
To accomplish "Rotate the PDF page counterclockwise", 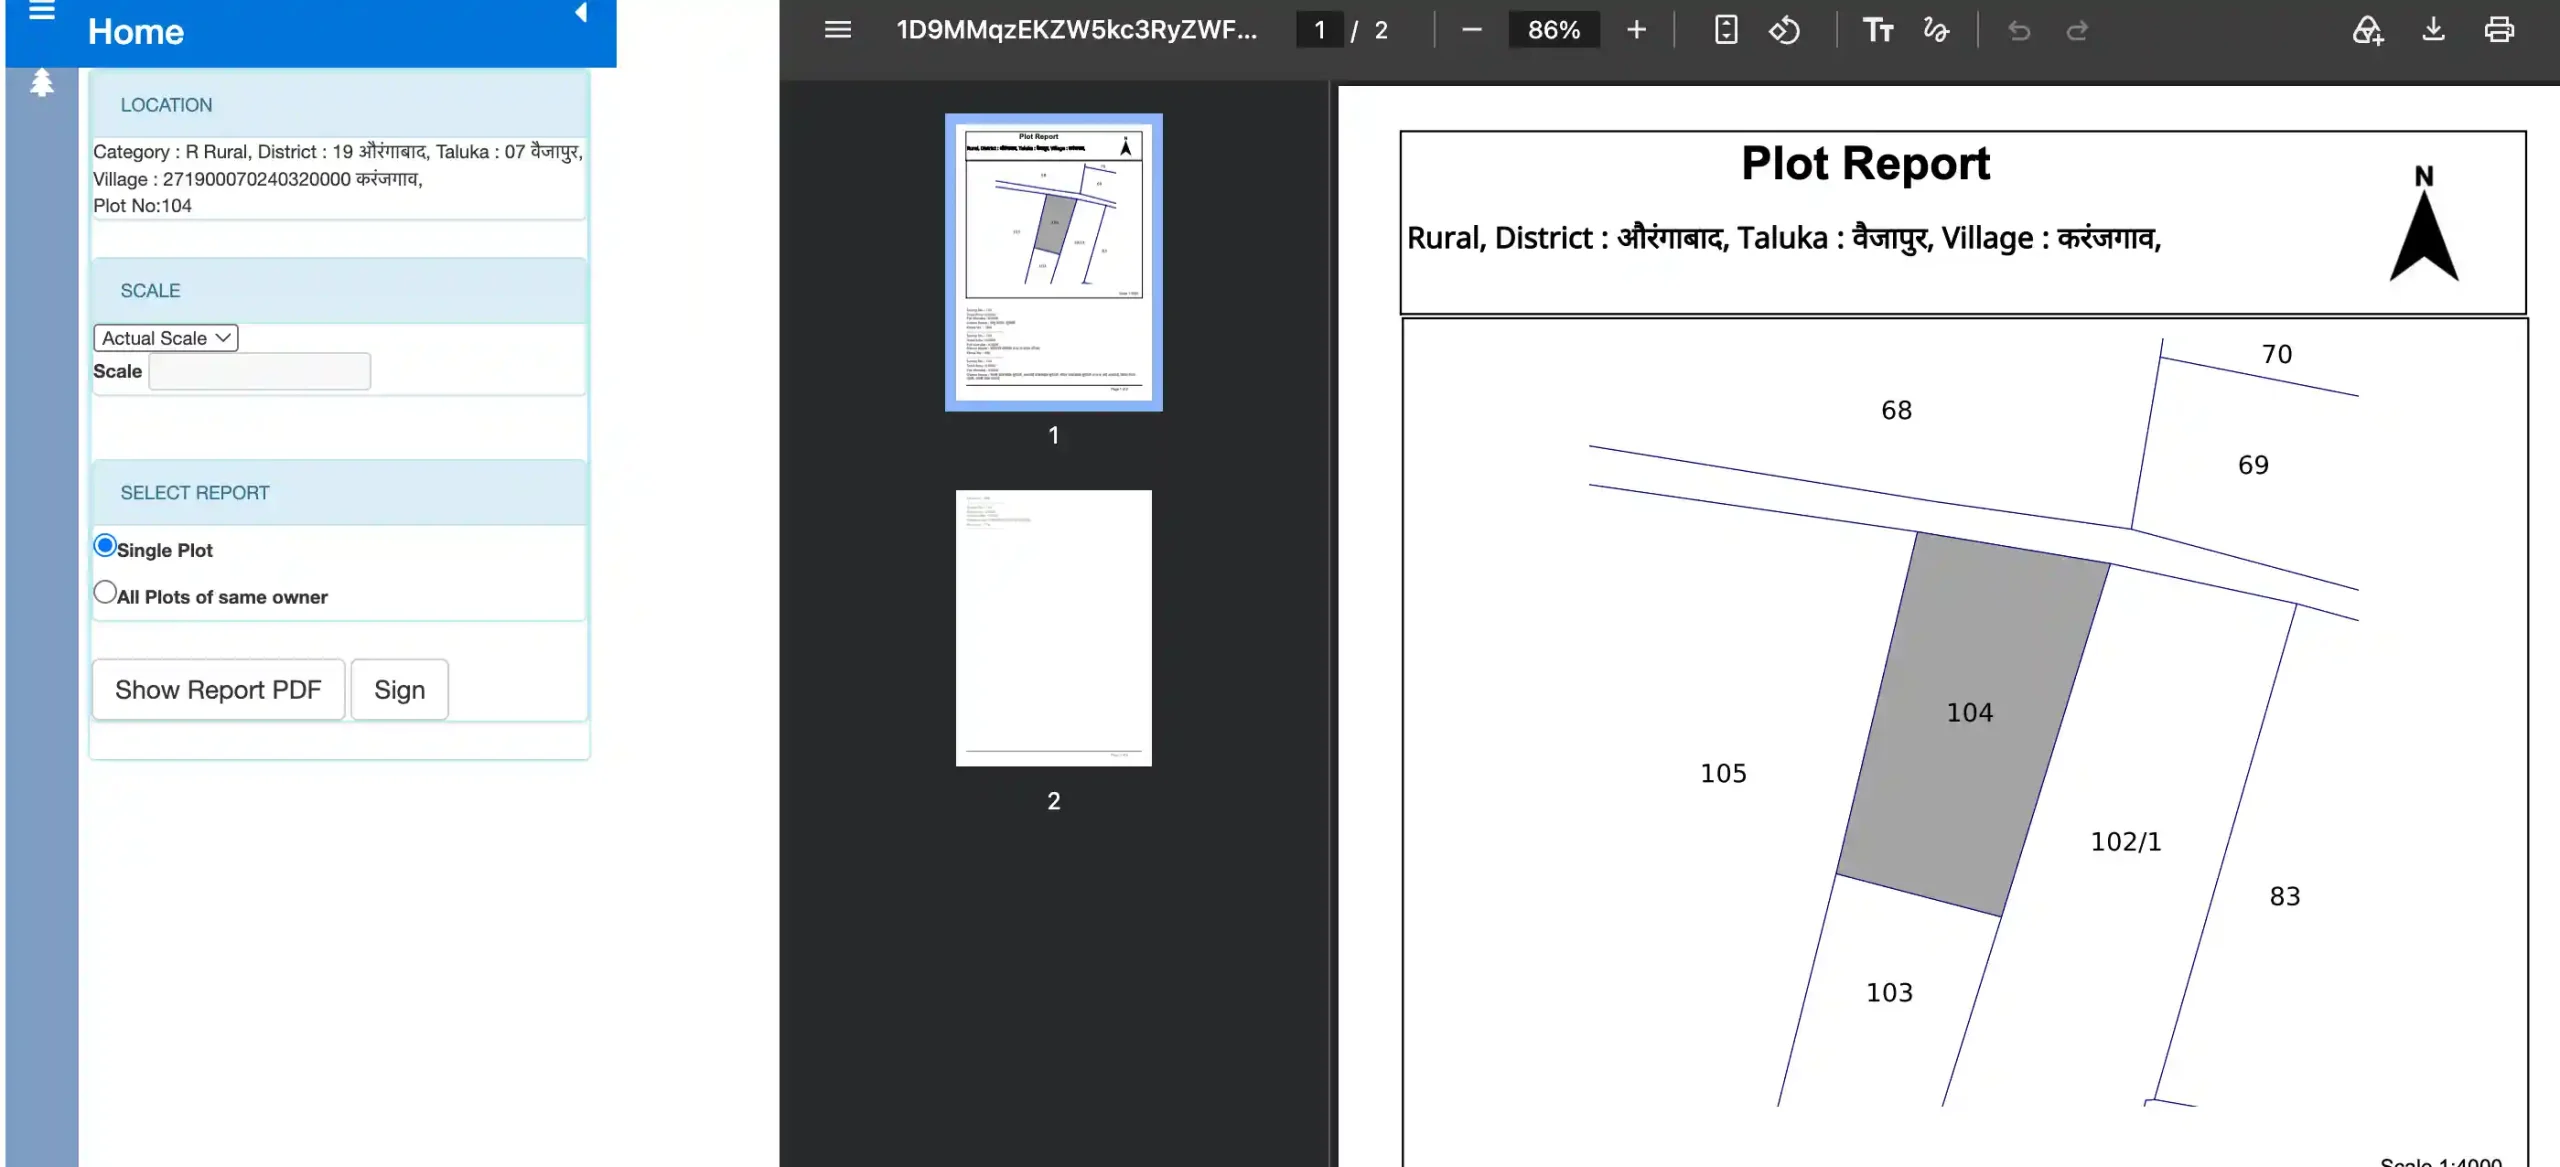I will 1784,30.
